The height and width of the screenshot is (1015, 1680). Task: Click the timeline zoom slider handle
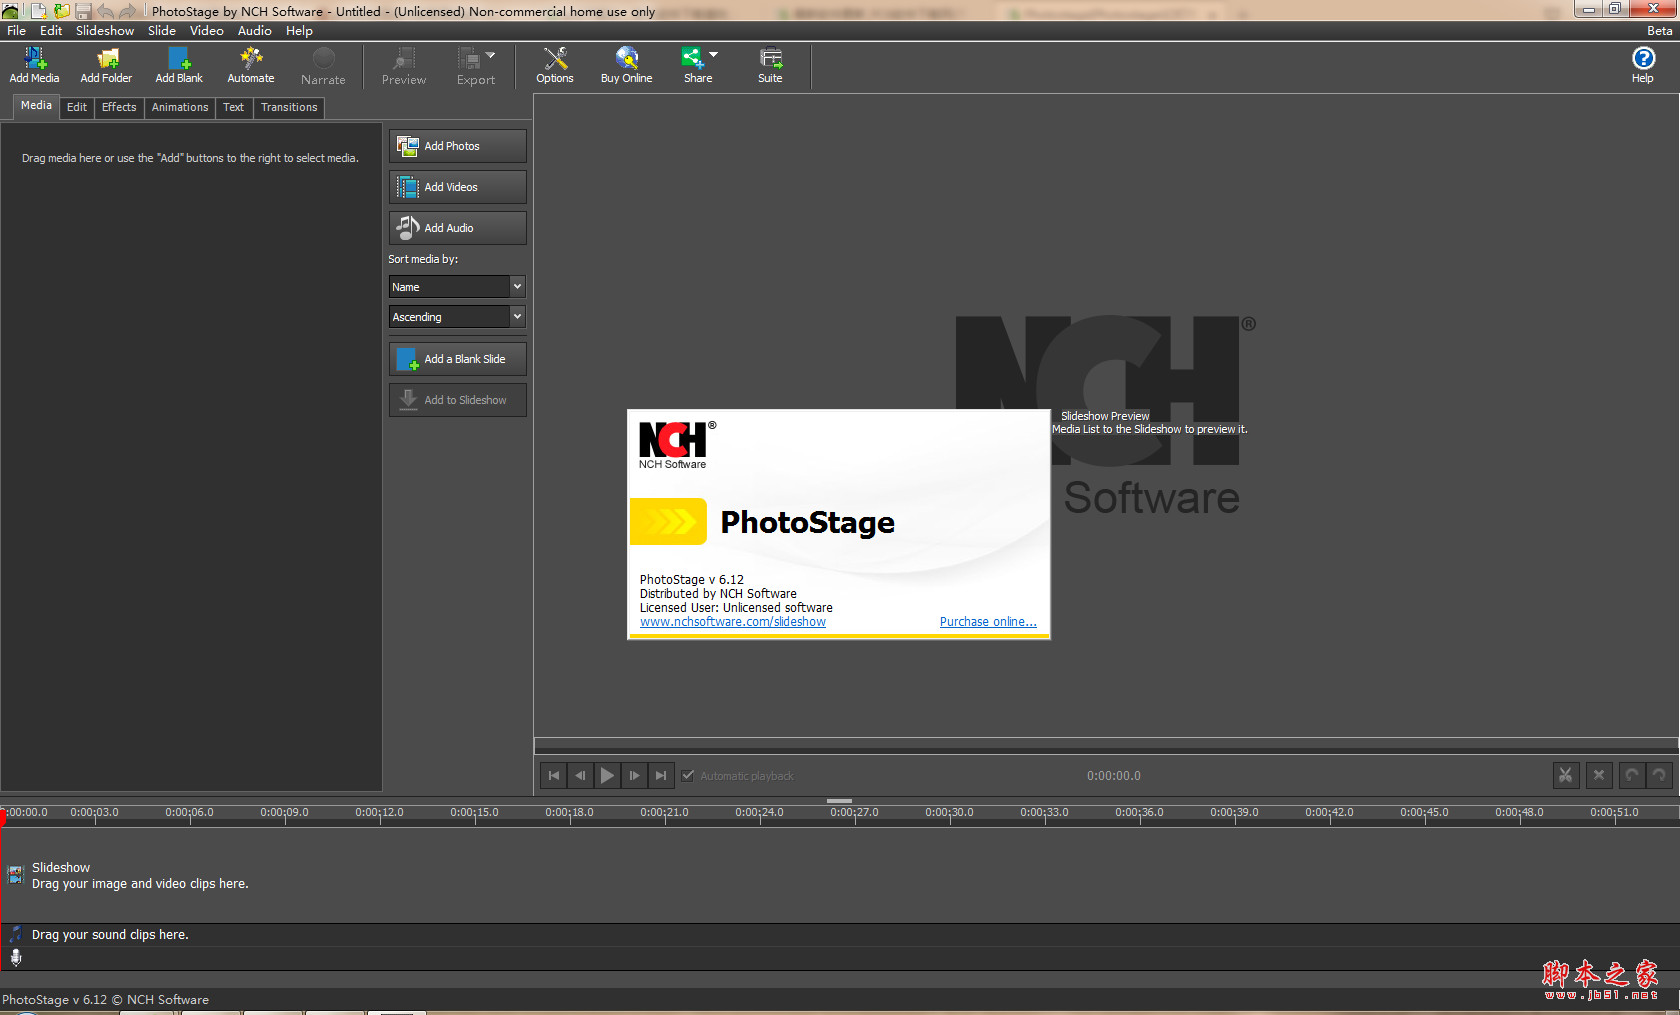click(839, 801)
